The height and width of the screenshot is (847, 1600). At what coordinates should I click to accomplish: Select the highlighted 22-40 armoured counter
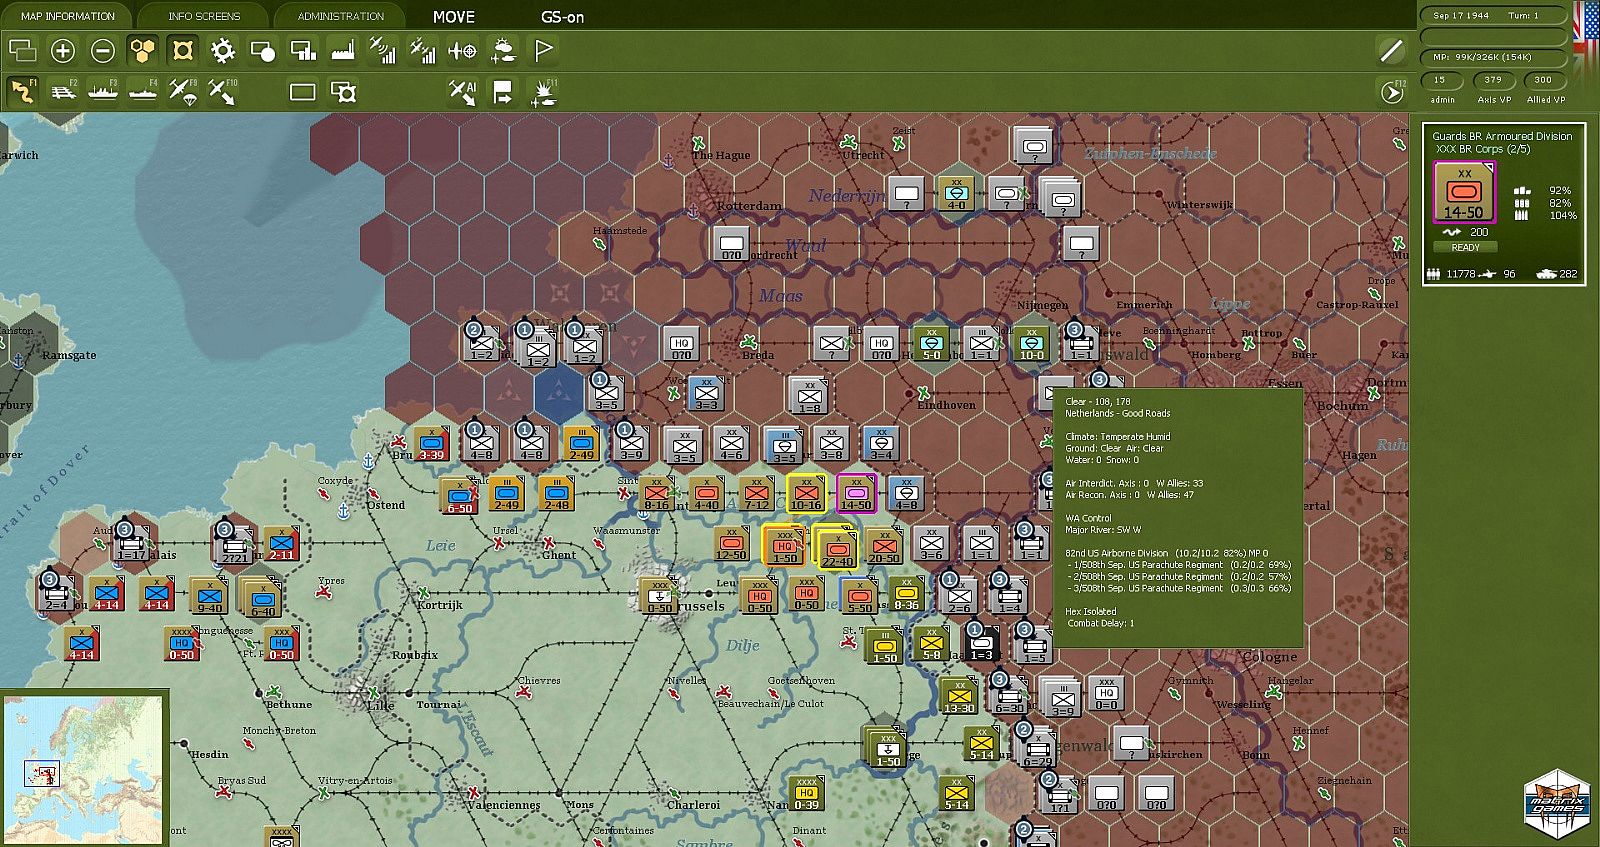(836, 548)
